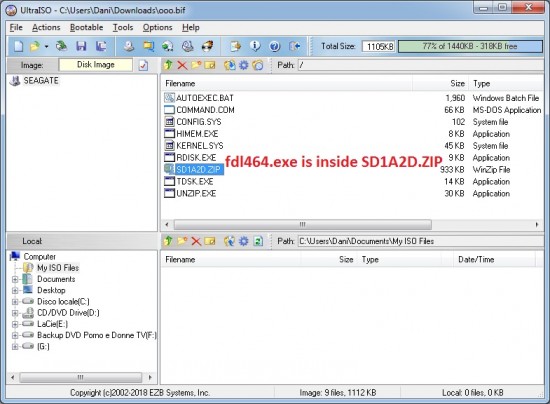Click Rename icon in image pane toolbar
This screenshot has height=404, width=550.
click(210, 65)
